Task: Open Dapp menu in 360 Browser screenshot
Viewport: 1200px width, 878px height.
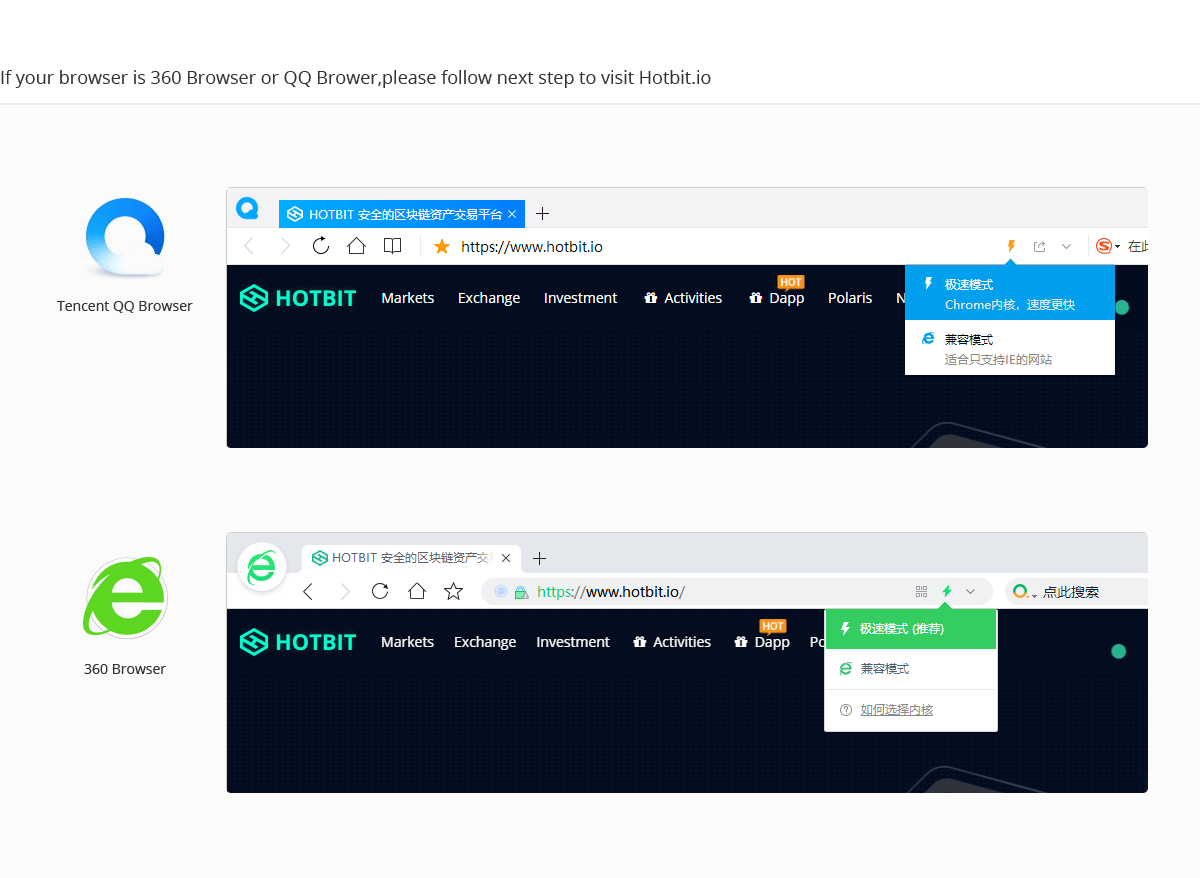Action: coord(762,642)
